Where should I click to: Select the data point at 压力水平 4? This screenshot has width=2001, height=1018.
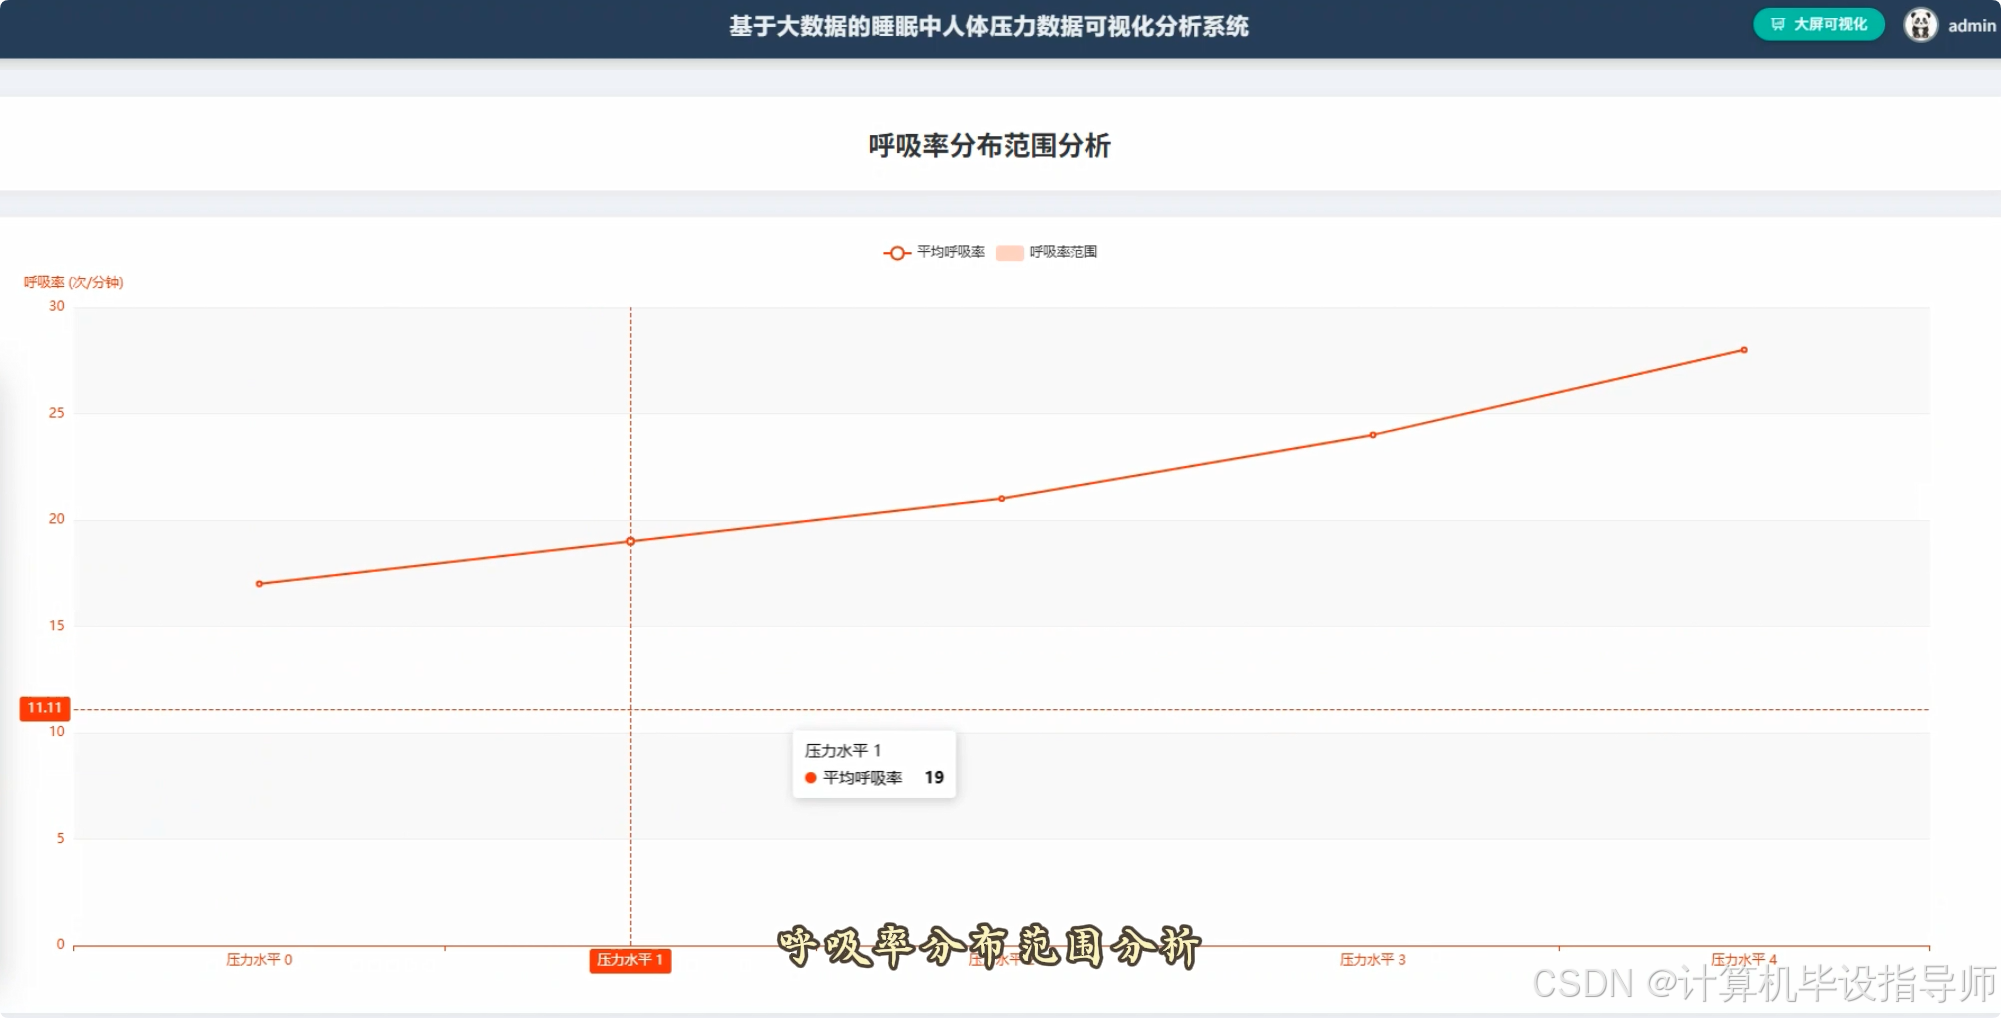pos(1744,350)
